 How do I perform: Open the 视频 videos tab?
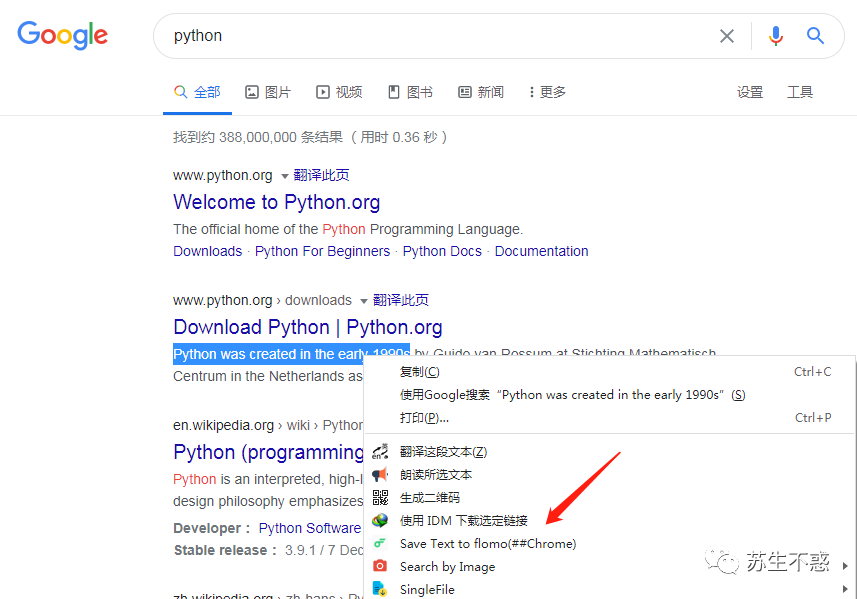pos(339,92)
